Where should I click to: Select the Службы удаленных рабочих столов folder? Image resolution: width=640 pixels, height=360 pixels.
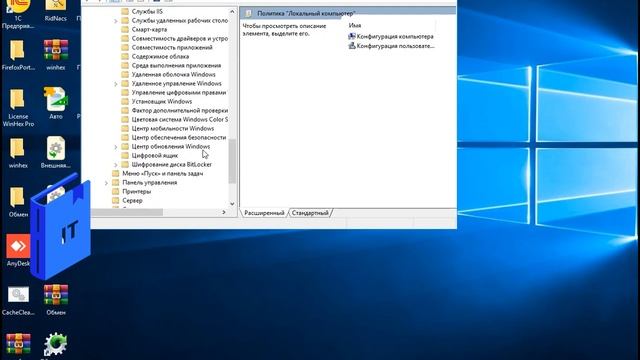click(x=175, y=20)
